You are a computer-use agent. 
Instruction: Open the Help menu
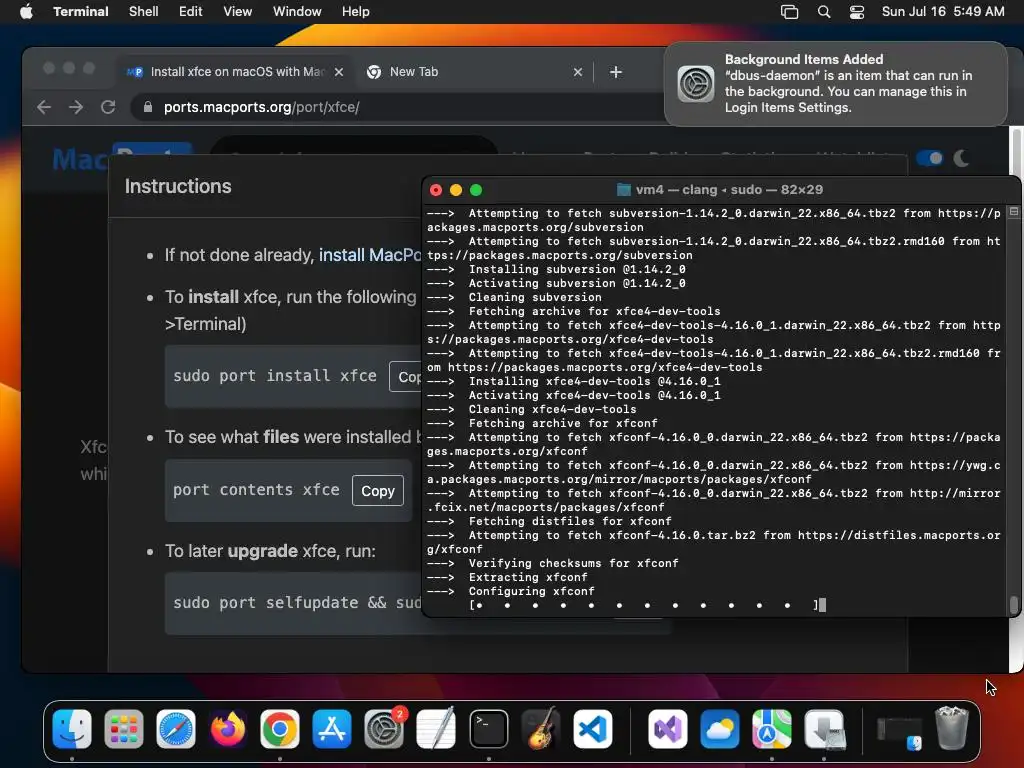point(356,11)
